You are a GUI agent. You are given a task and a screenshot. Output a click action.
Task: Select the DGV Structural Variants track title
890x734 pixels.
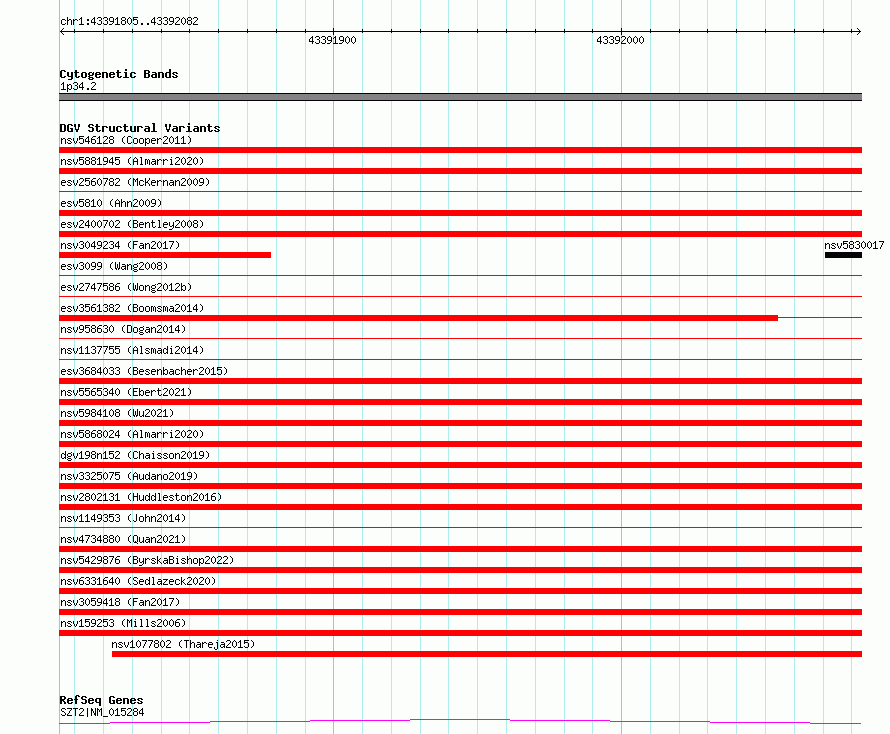point(140,128)
